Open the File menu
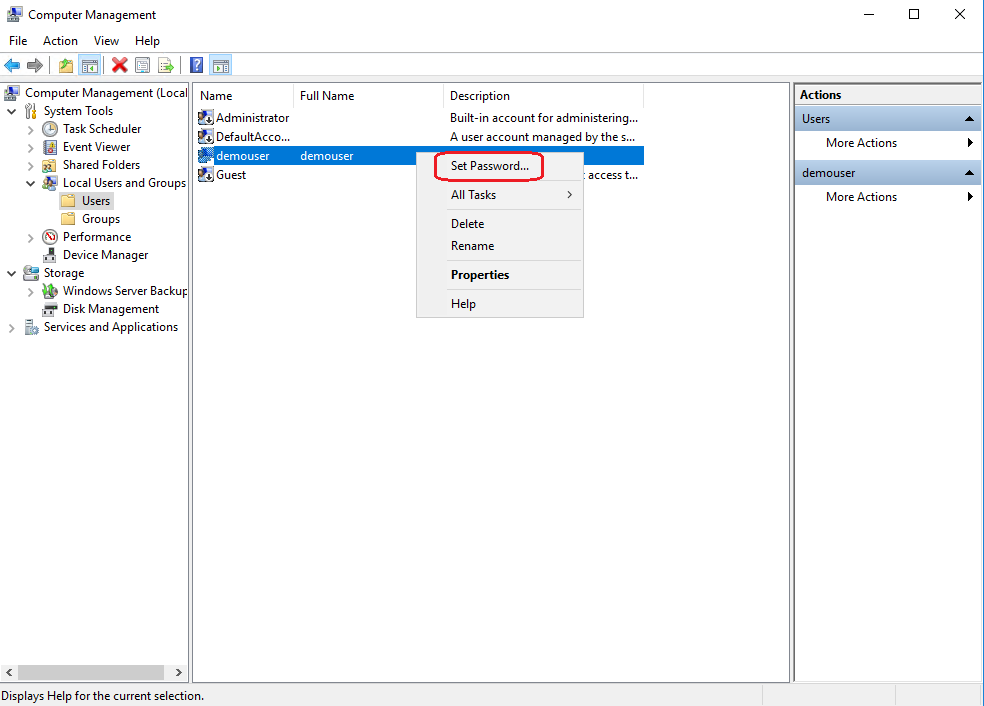 click(18, 41)
